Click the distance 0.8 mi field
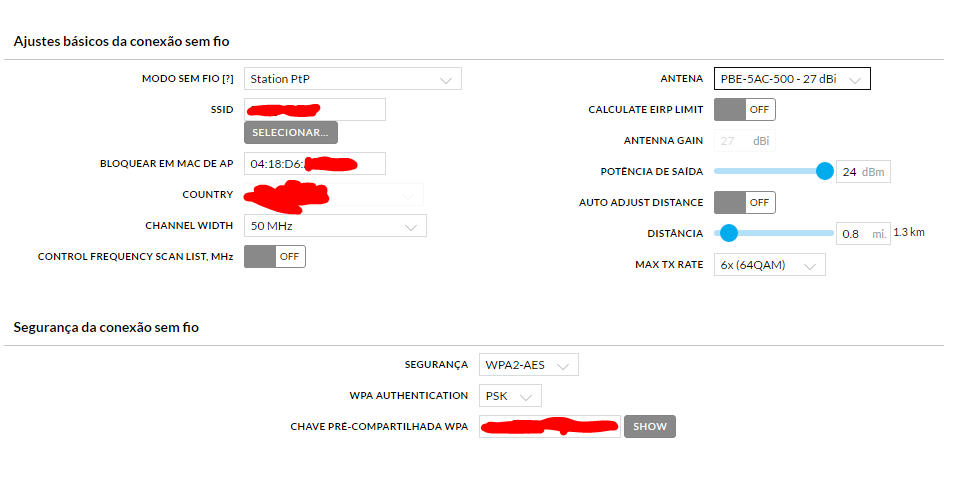This screenshot has height=478, width=955. pyautogui.click(x=862, y=234)
